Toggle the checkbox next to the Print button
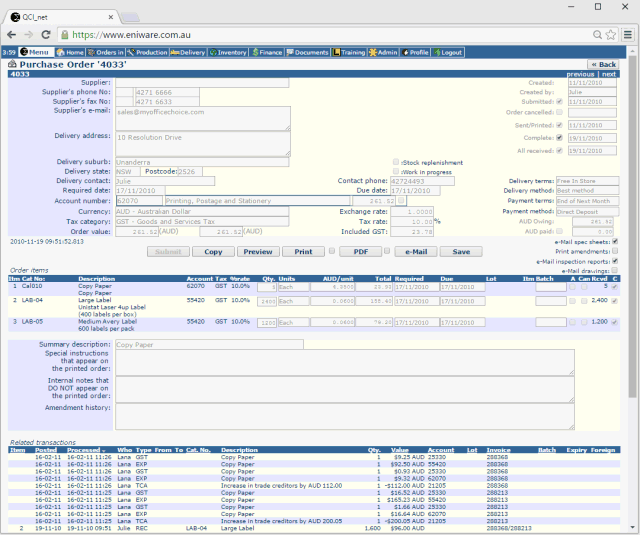The width and height of the screenshot is (640, 535). point(332,251)
